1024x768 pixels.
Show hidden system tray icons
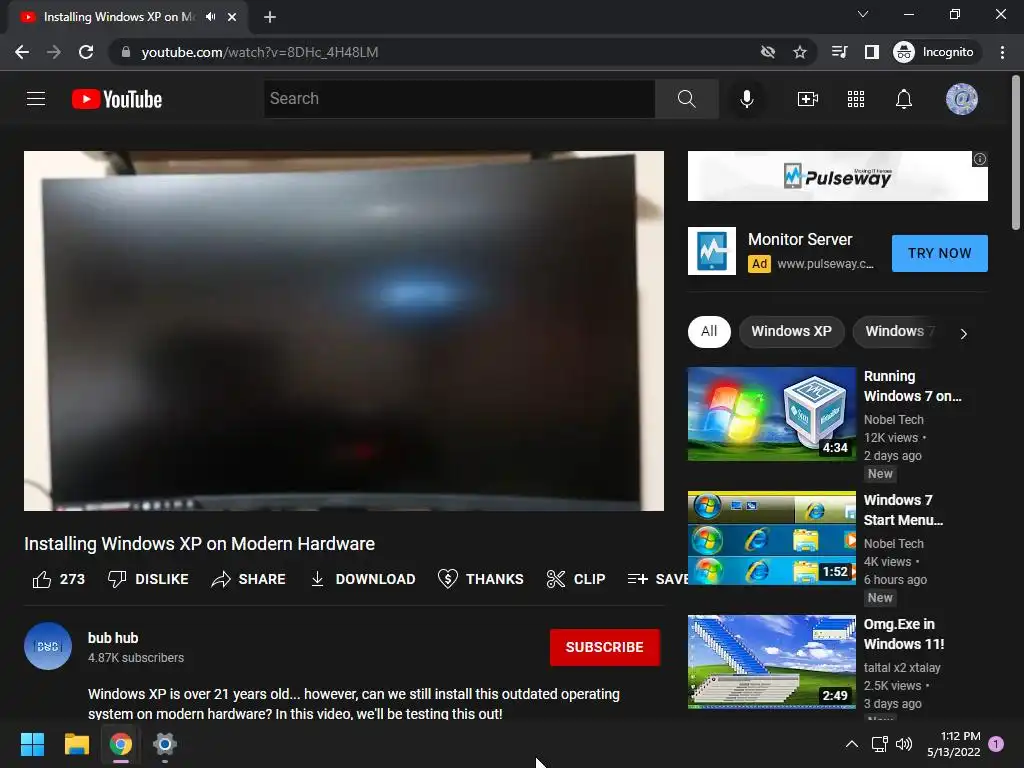coord(852,744)
